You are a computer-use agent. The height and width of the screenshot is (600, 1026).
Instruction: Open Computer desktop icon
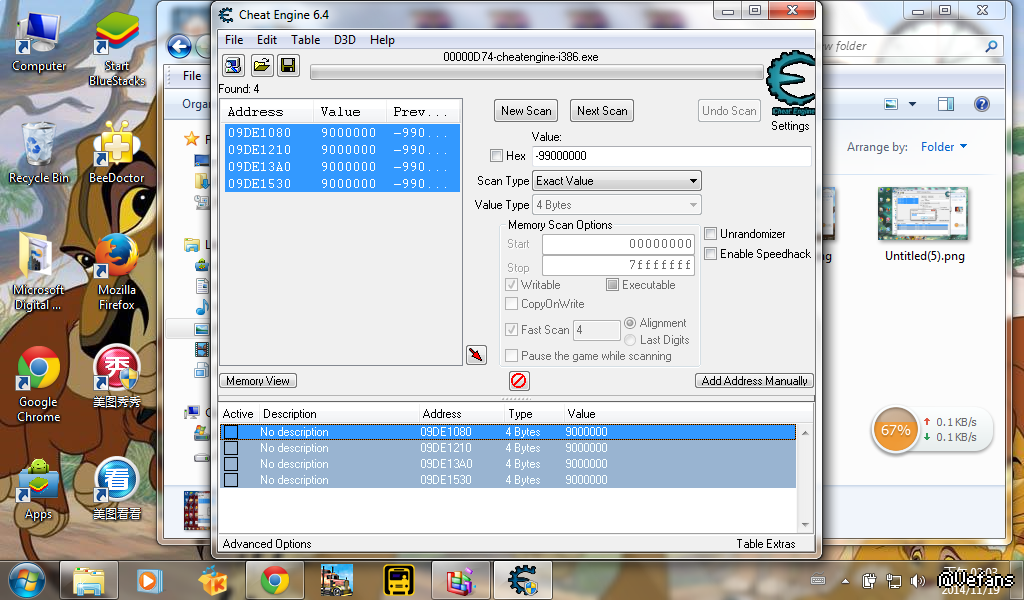coord(39,43)
